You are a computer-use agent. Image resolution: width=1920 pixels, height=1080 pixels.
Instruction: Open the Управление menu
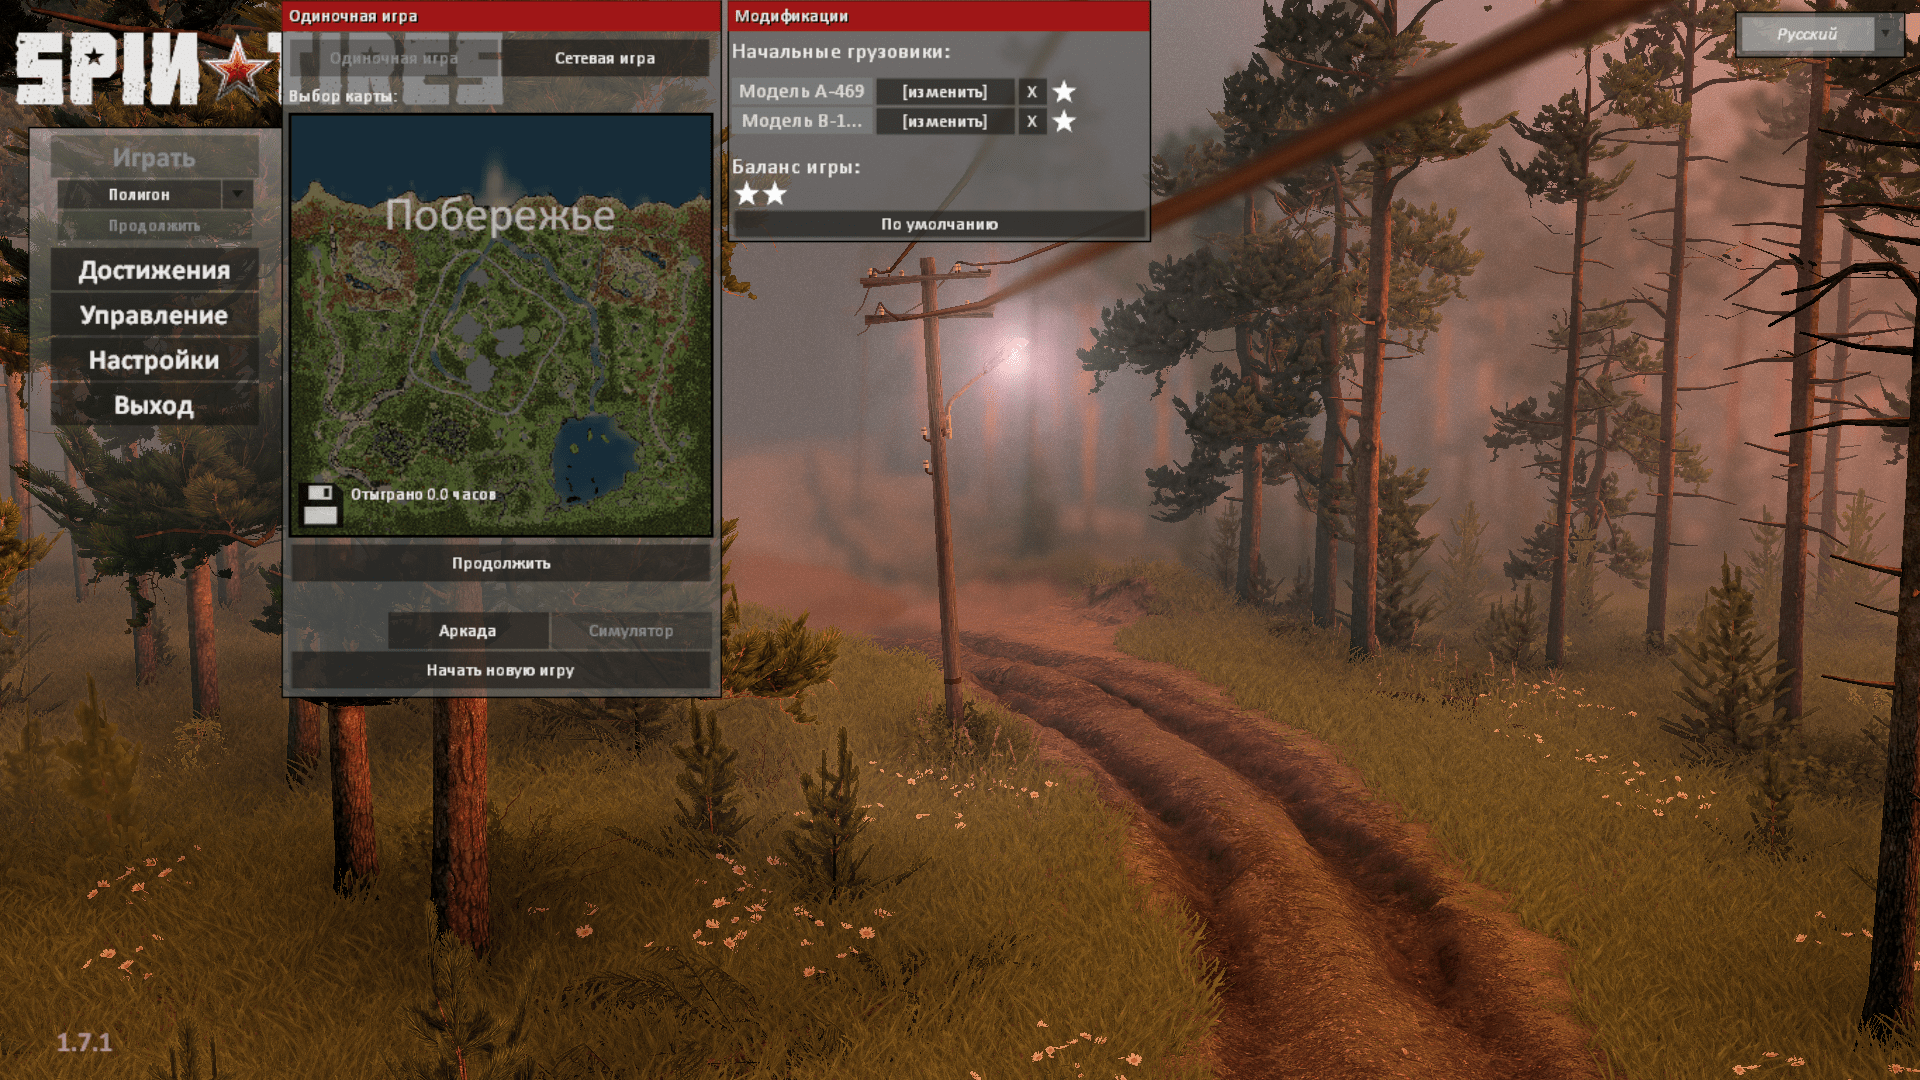(x=154, y=315)
